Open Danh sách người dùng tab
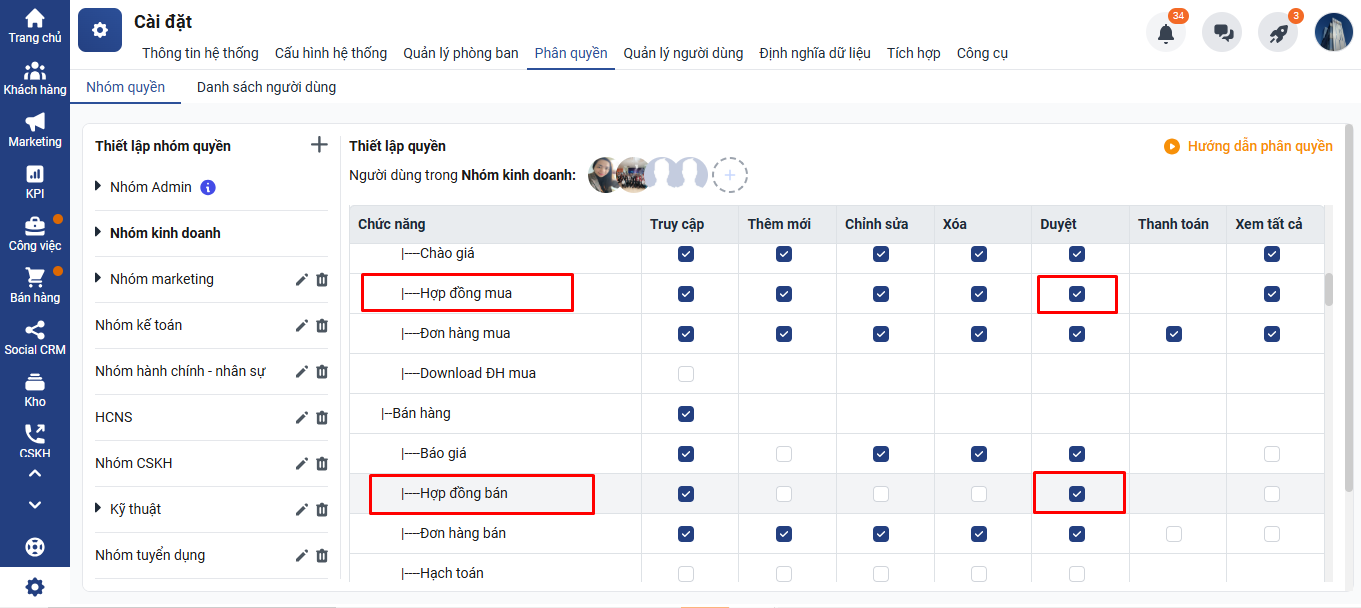This screenshot has width=1361, height=608. (266, 87)
